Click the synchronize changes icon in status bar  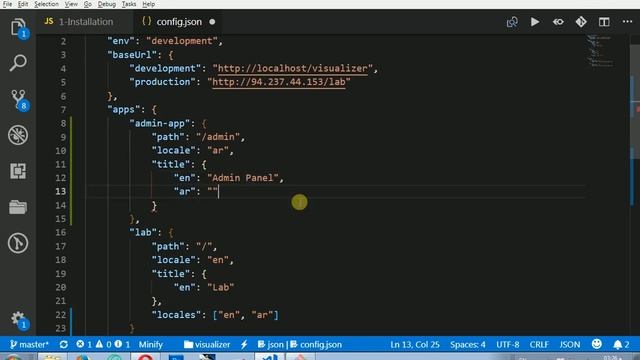pyautogui.click(x=64, y=344)
